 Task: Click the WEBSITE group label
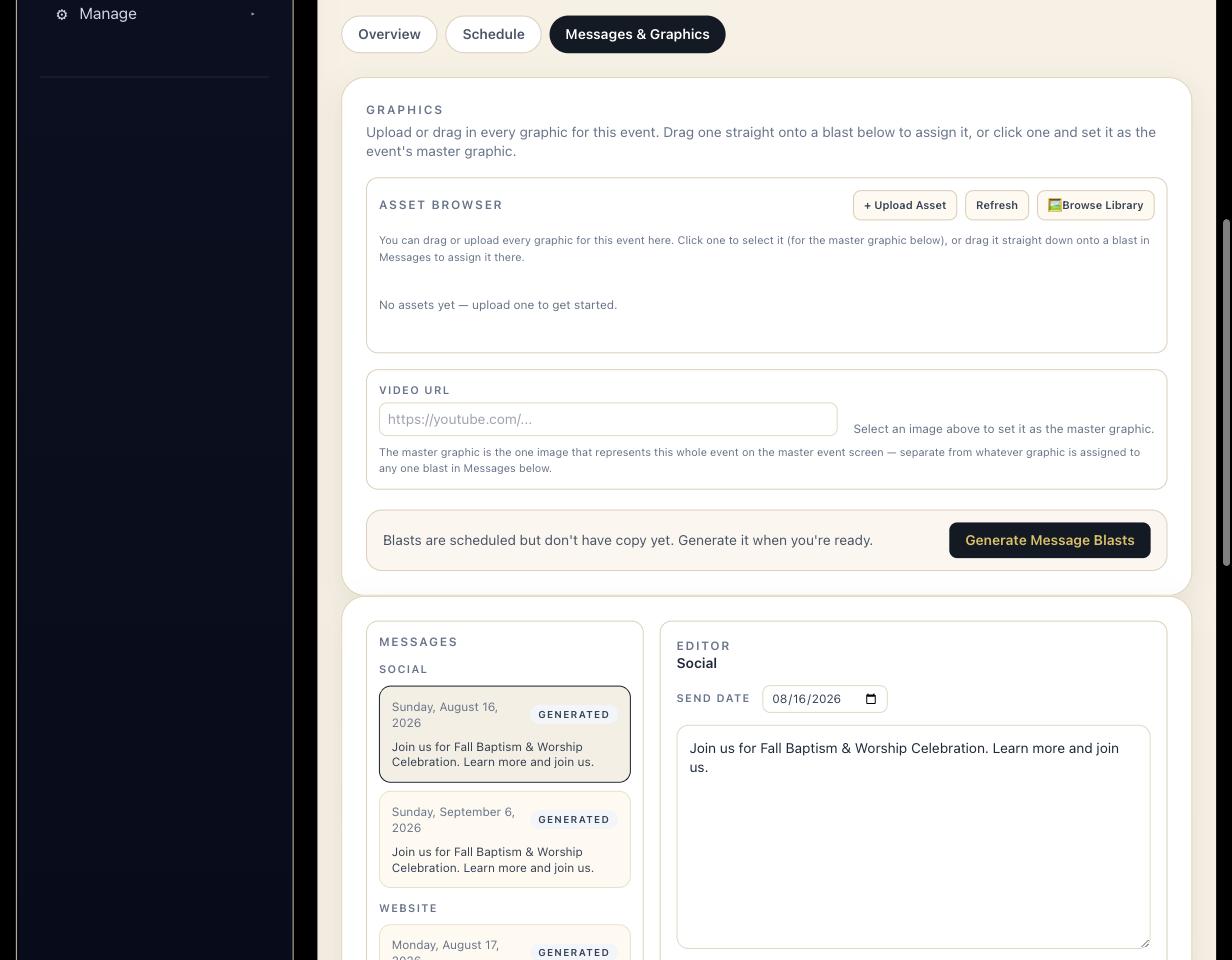(408, 908)
